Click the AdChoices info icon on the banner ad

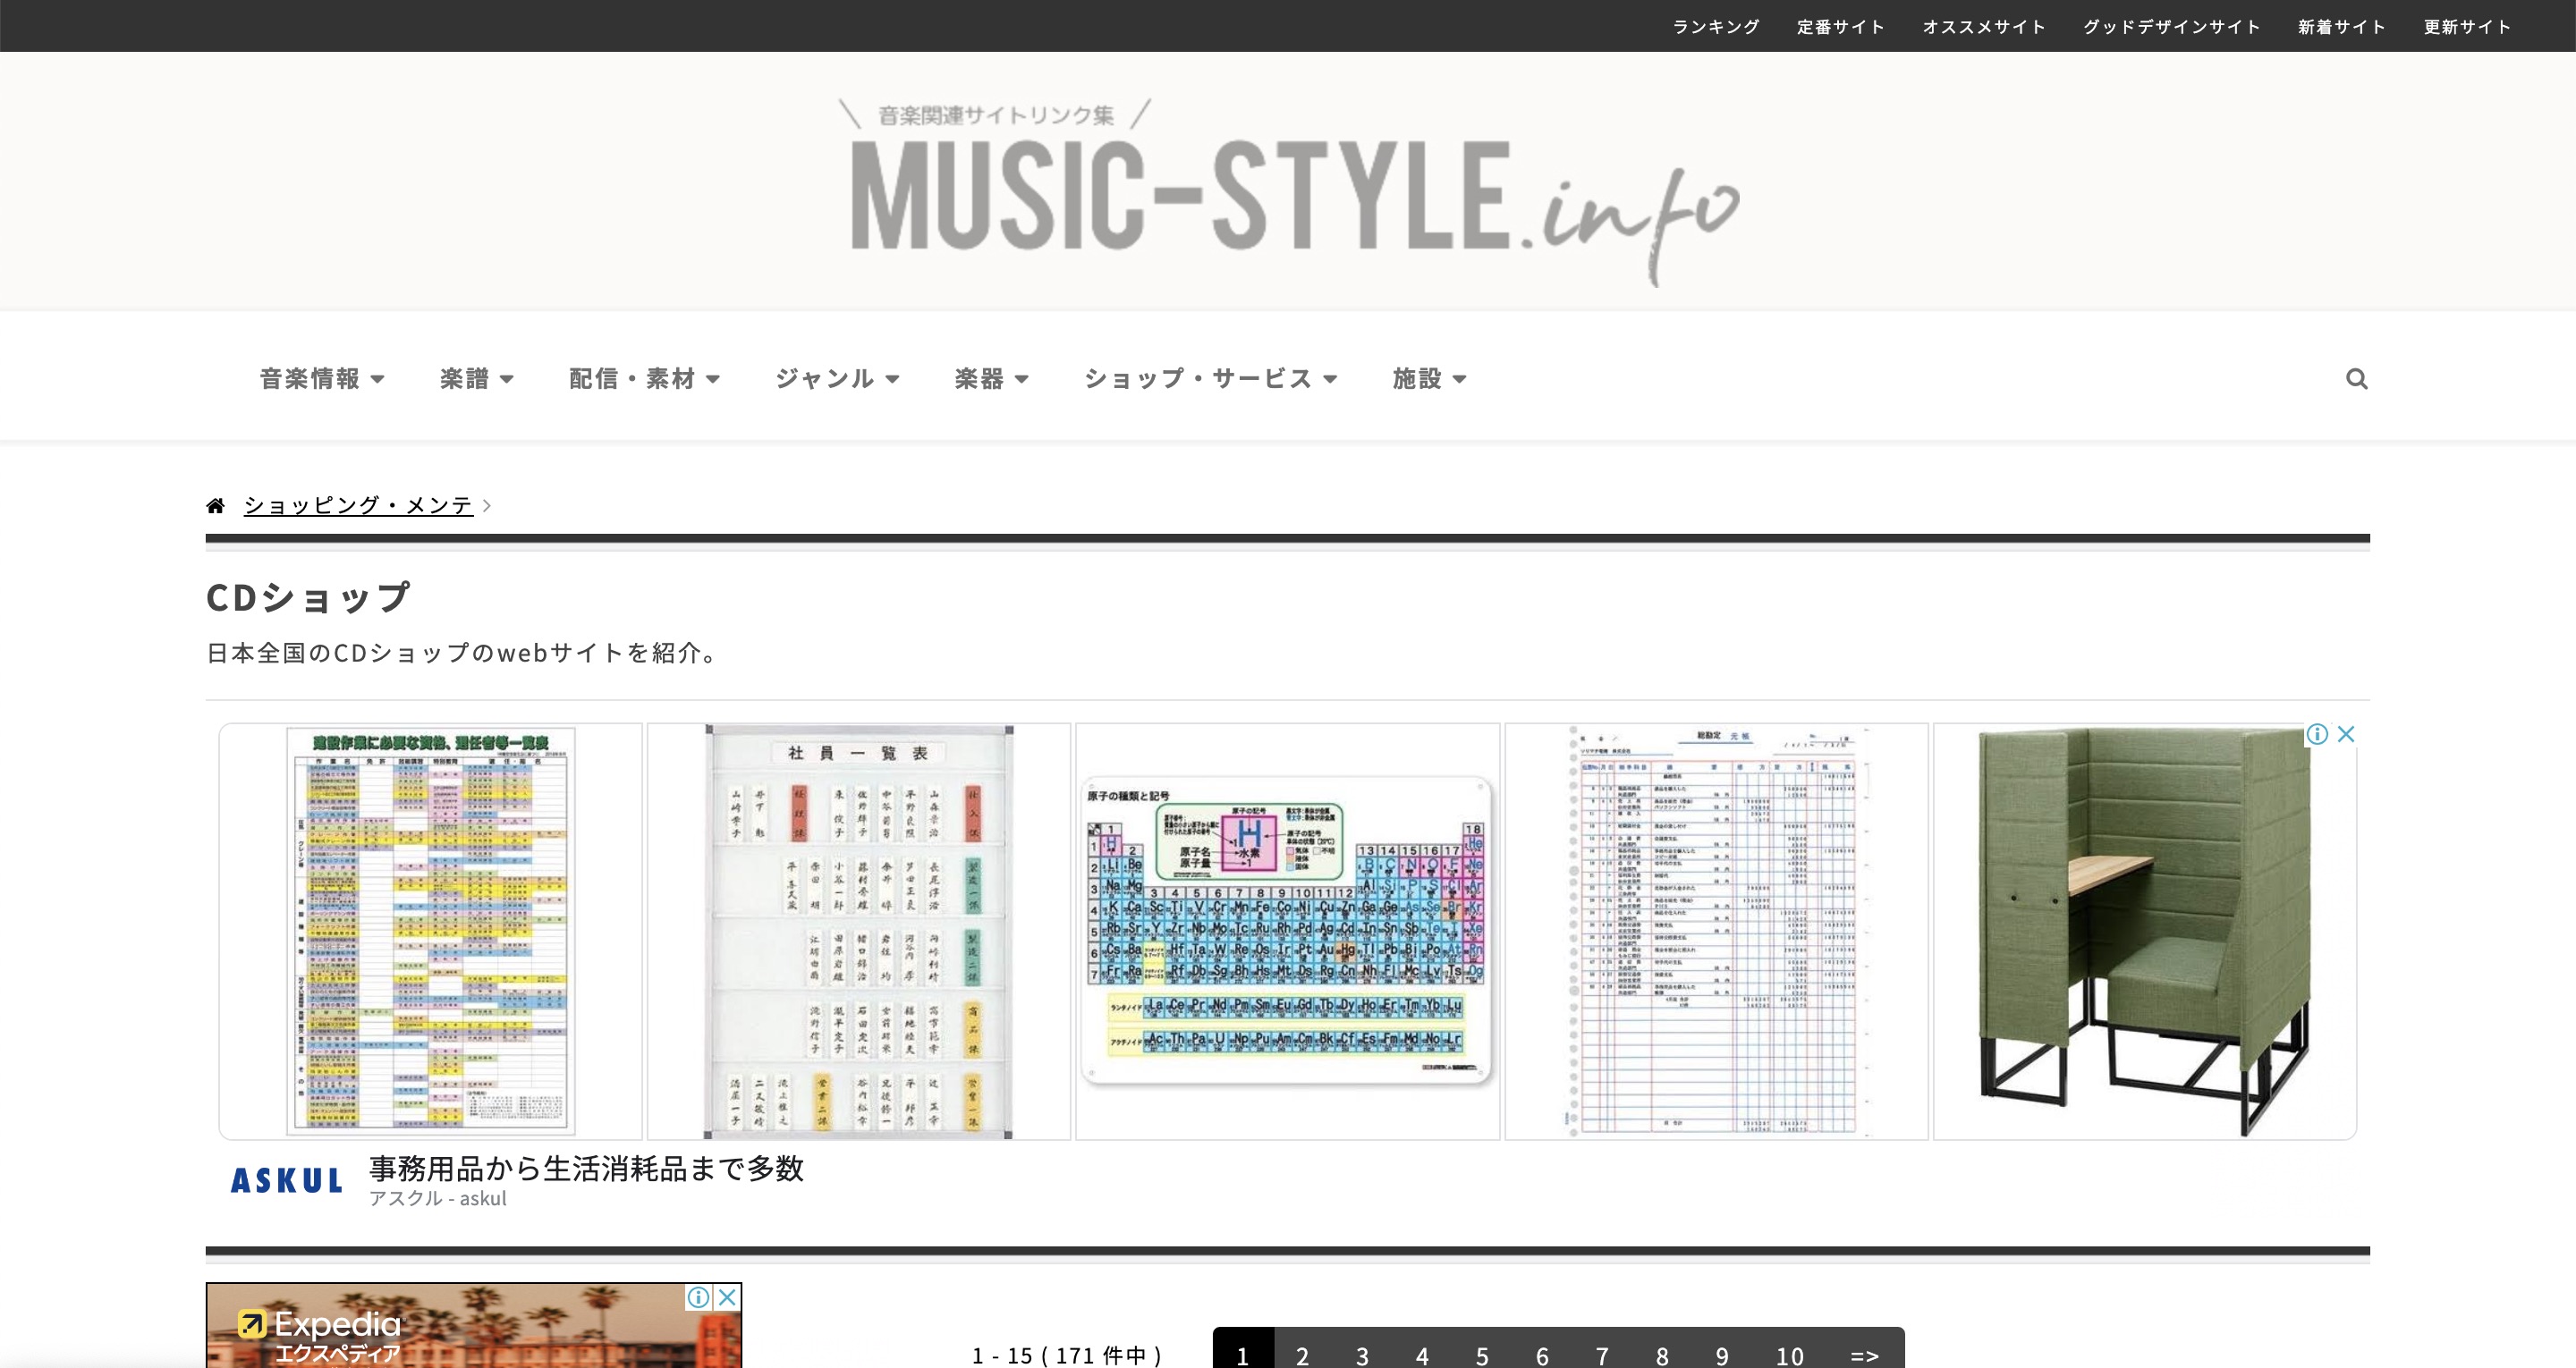(x=2318, y=734)
